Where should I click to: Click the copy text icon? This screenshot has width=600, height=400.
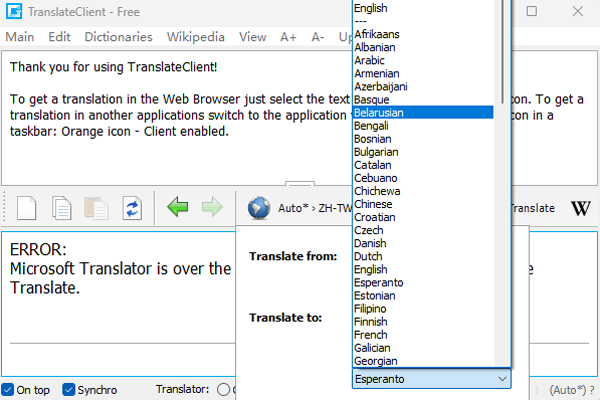62,208
